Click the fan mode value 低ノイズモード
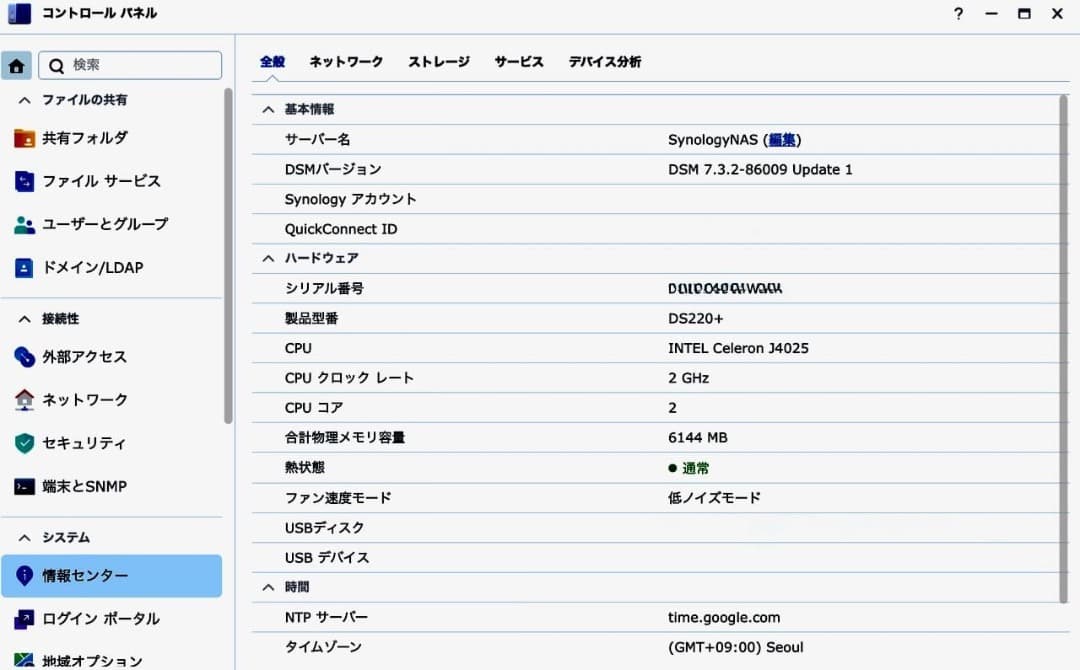 coord(714,498)
